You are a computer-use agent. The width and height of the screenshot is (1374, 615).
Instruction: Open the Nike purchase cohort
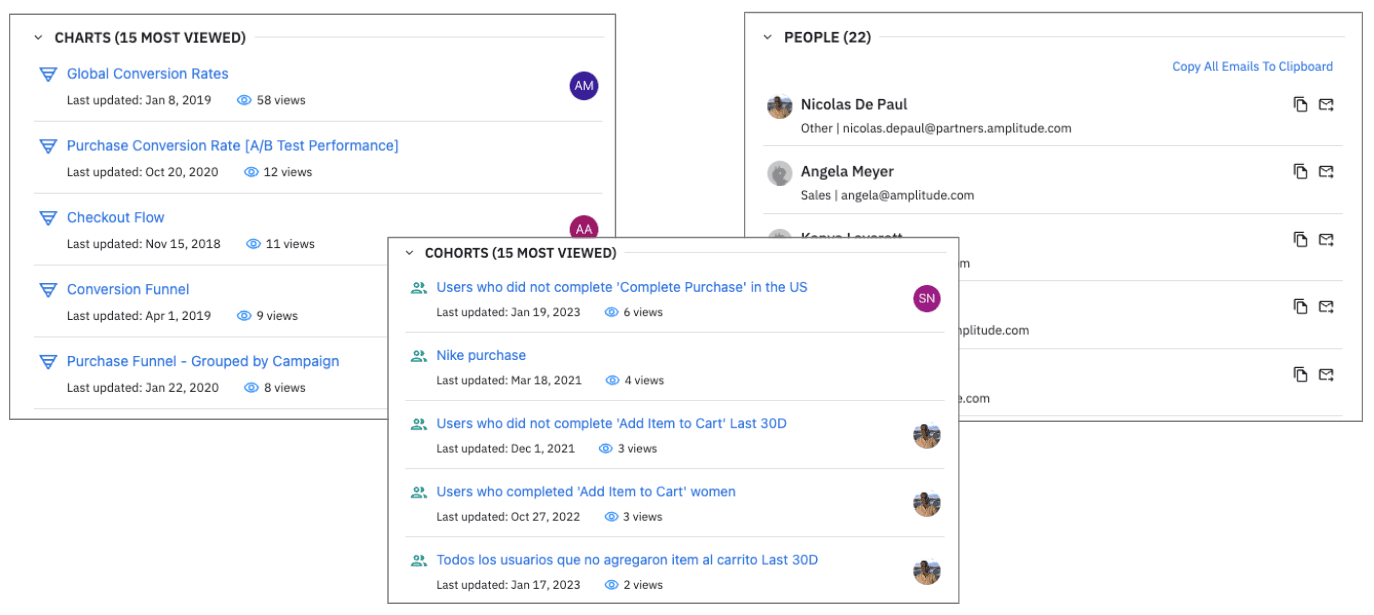click(x=481, y=356)
